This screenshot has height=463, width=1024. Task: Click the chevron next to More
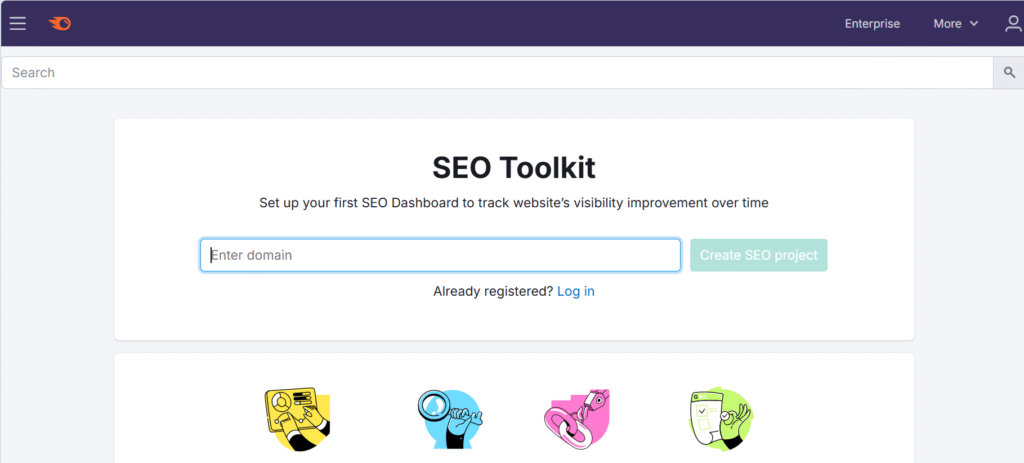974,24
